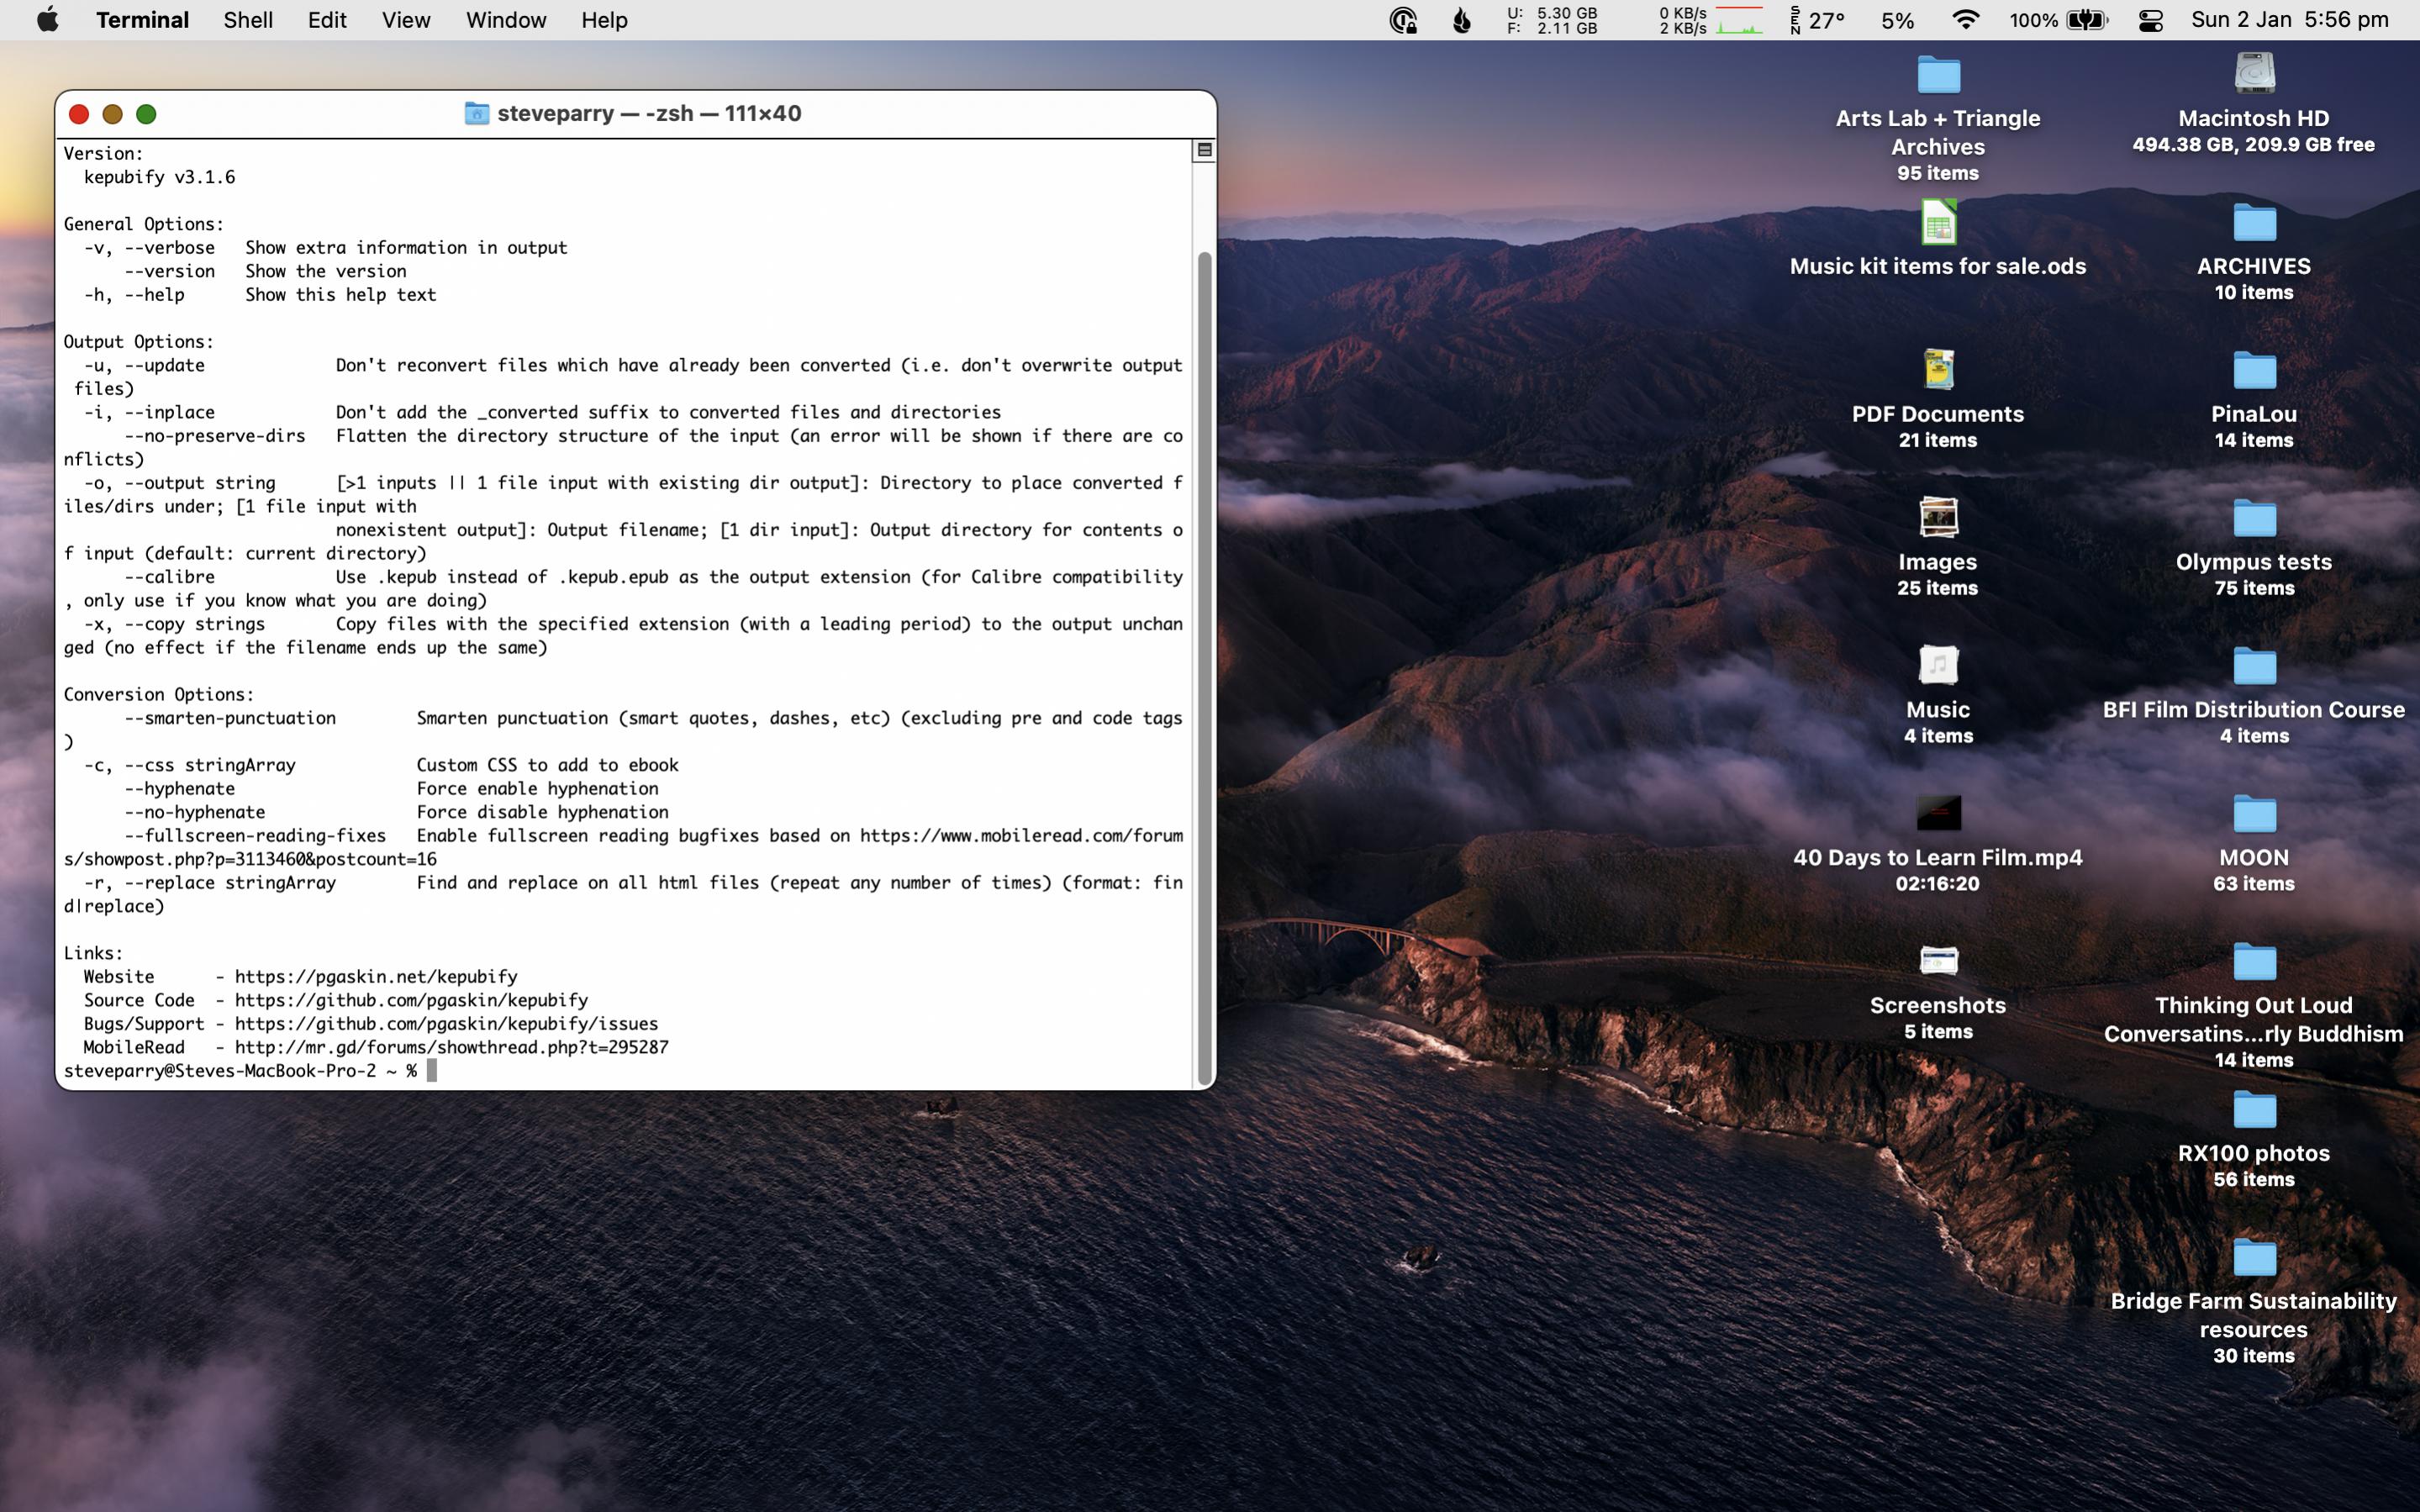Click the home folder proxy icon in title bar
Screen dimensions: 2420x1512
point(476,113)
